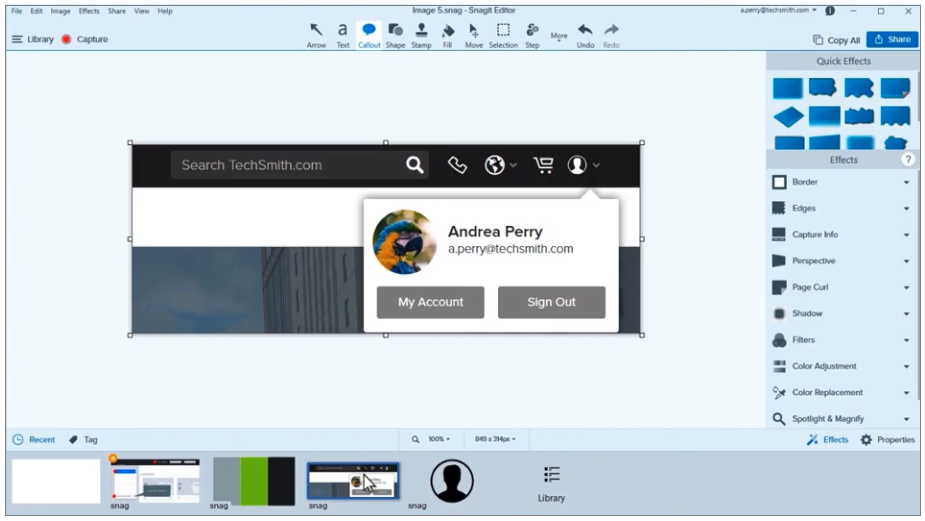Open the blank white thumbnail in tray

(56, 481)
